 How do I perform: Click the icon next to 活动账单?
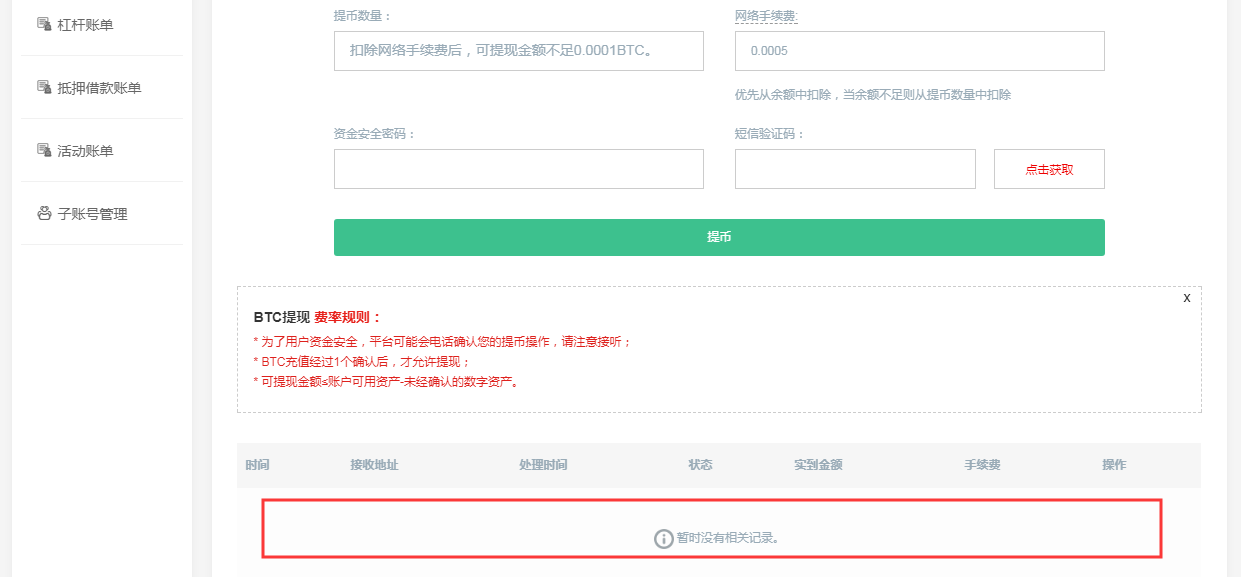coord(44,150)
